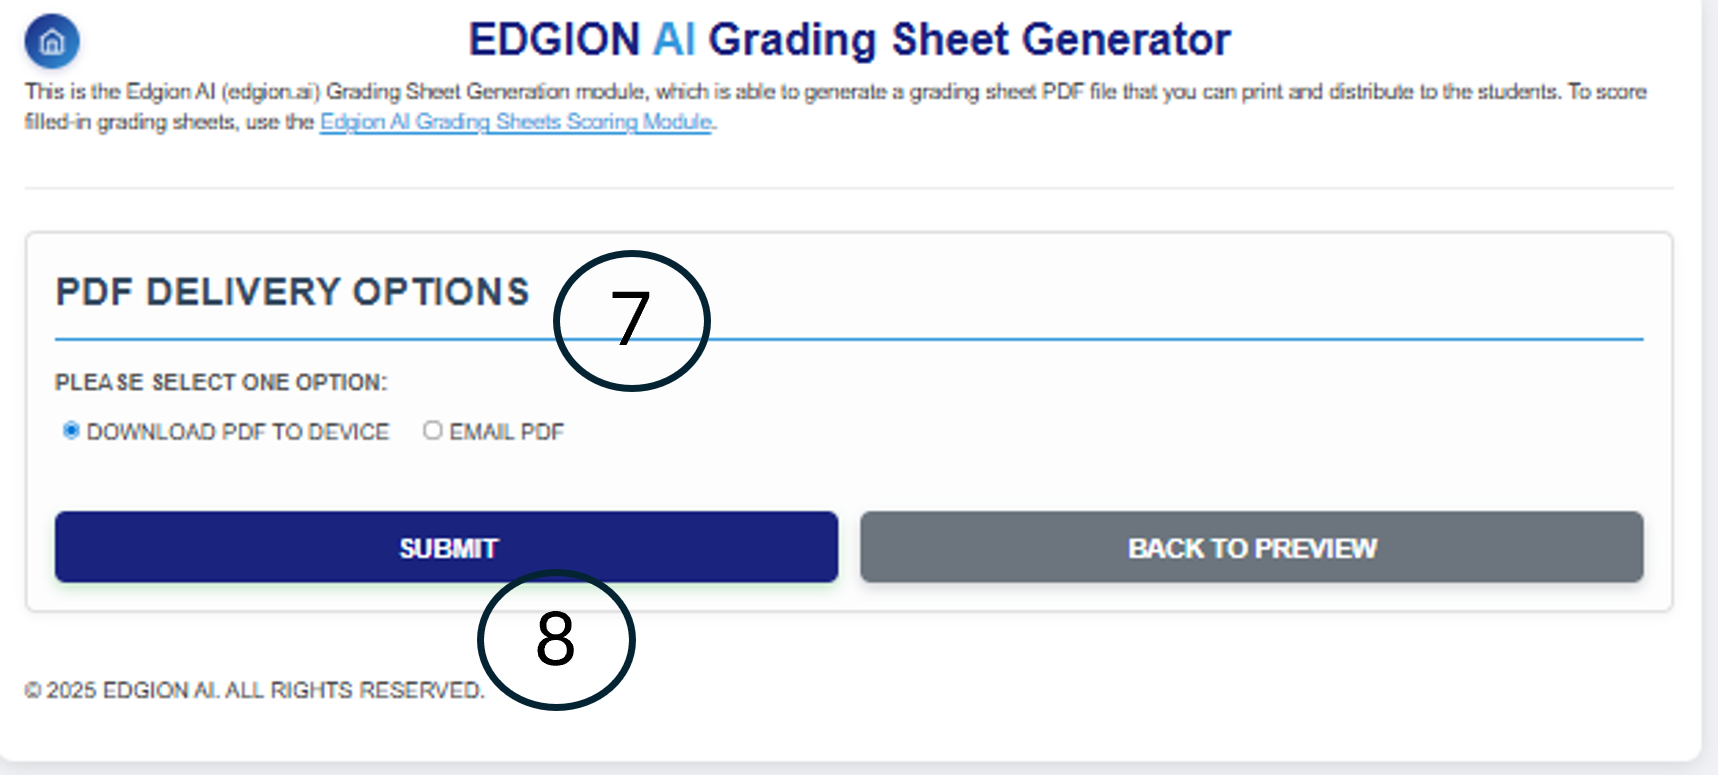Open the Edgion AI Grading Sheets Scoring Module link
1718x775 pixels.
click(516, 122)
